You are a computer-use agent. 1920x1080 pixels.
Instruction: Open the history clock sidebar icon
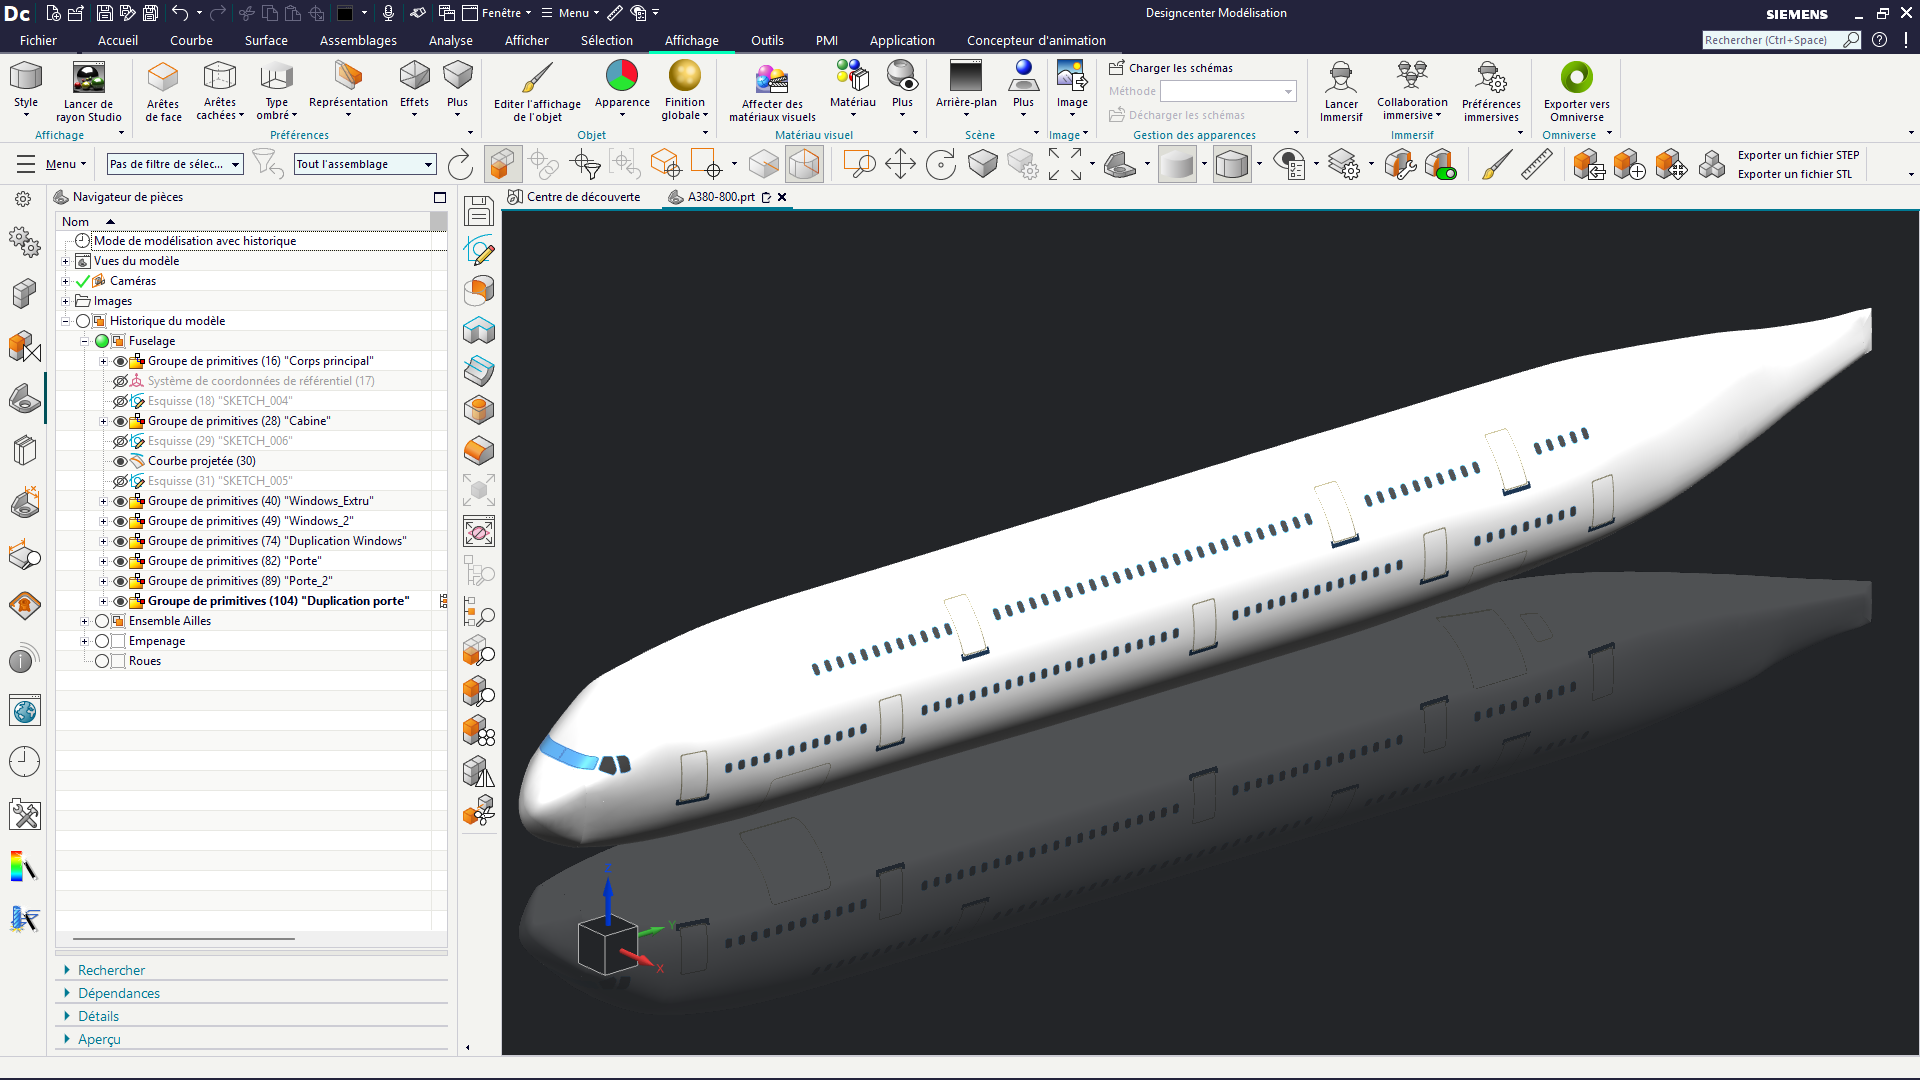pos(24,762)
